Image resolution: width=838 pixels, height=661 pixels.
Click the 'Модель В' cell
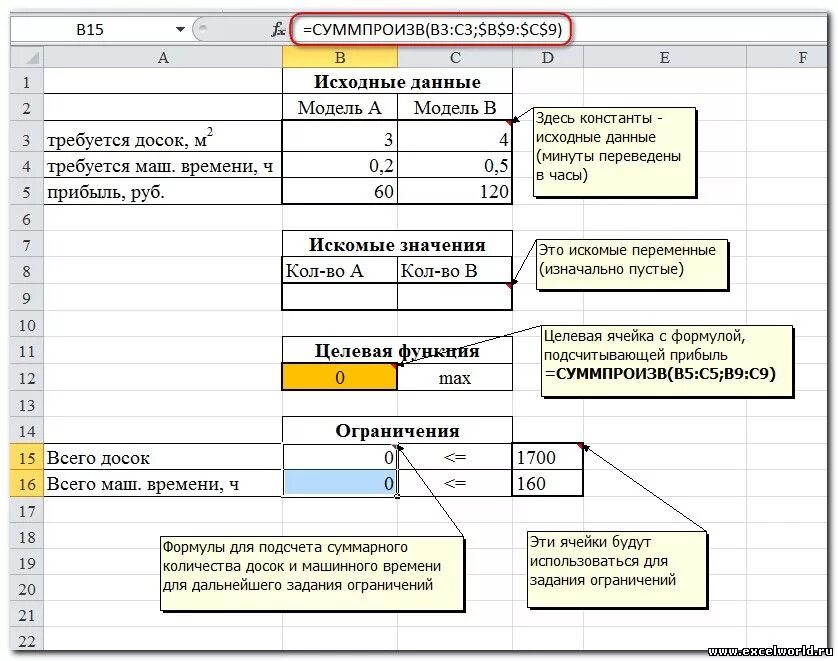[455, 107]
